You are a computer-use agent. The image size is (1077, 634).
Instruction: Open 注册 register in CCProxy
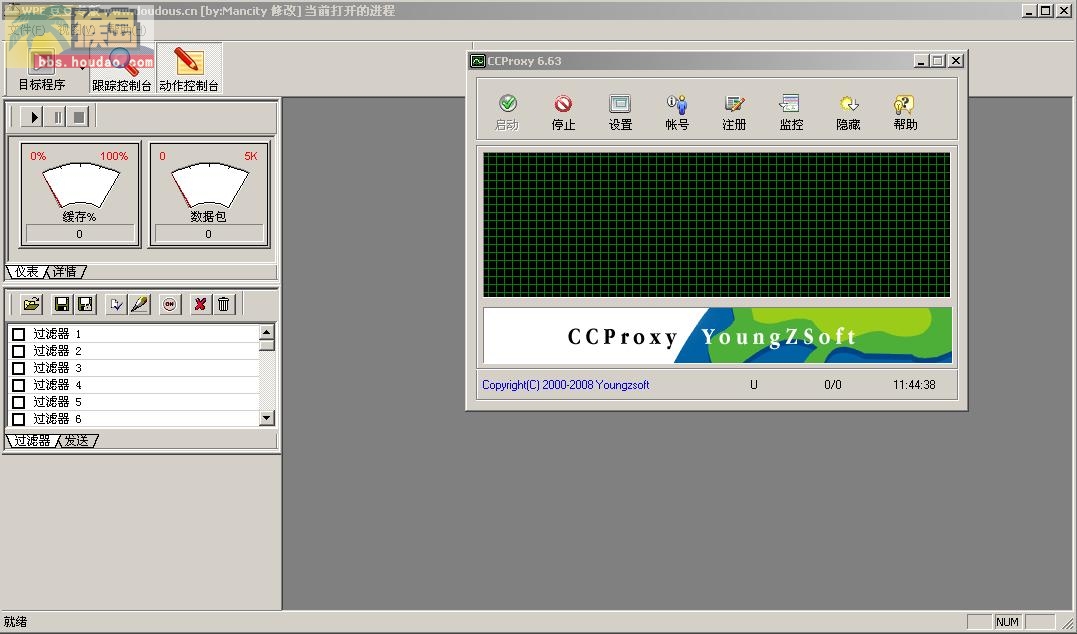tap(734, 112)
